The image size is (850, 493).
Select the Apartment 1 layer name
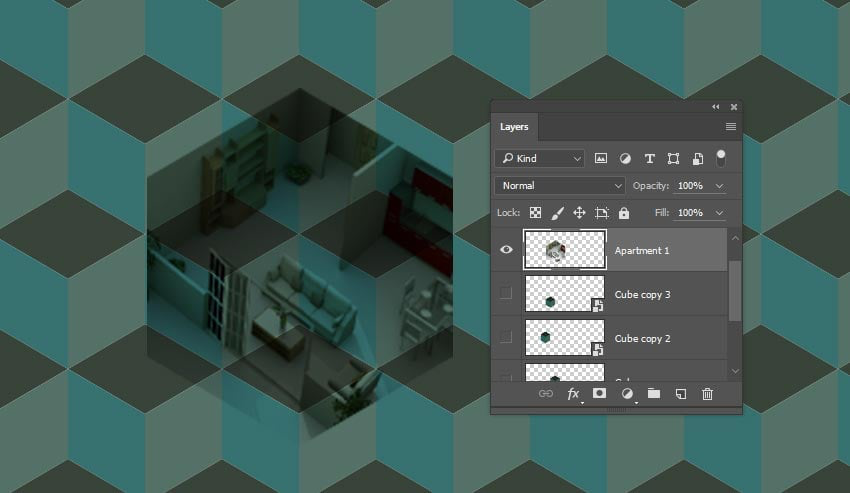coord(642,251)
